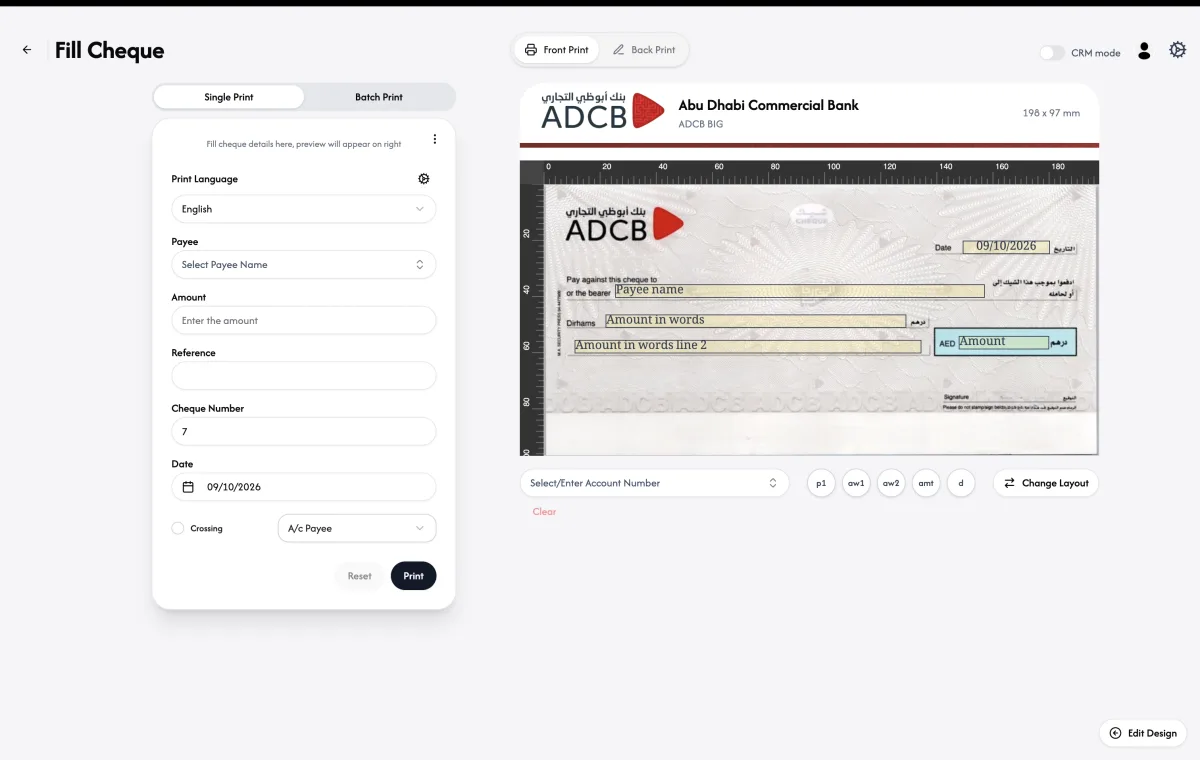Toggle CRM mode switch
The image size is (1200, 760).
(x=1051, y=52)
